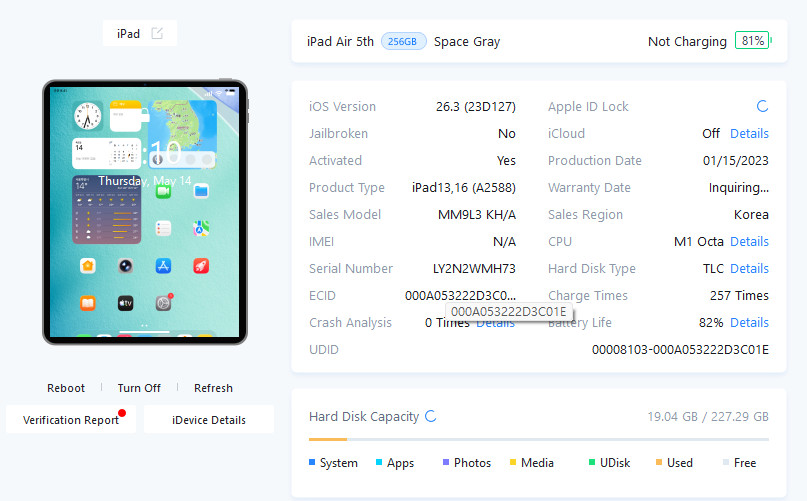This screenshot has width=807, height=501.
Task: Click the Used orange legend swatch
Action: pos(659,462)
